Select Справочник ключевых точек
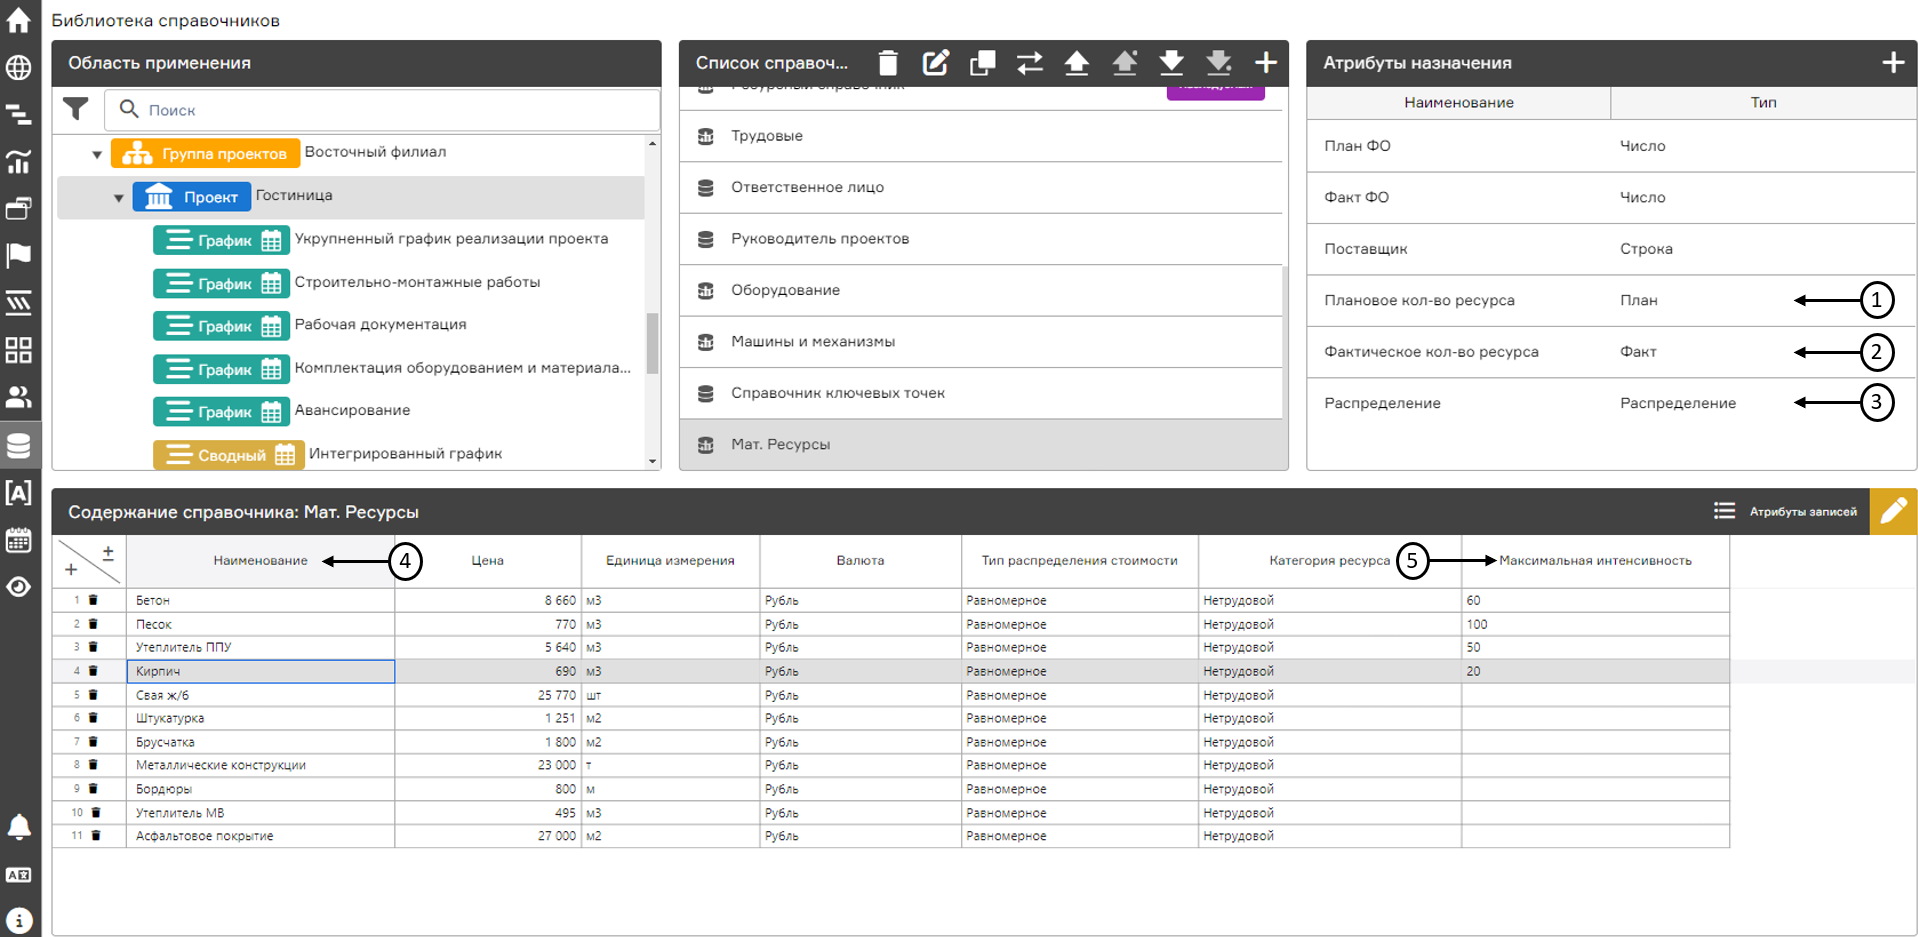 (981, 393)
